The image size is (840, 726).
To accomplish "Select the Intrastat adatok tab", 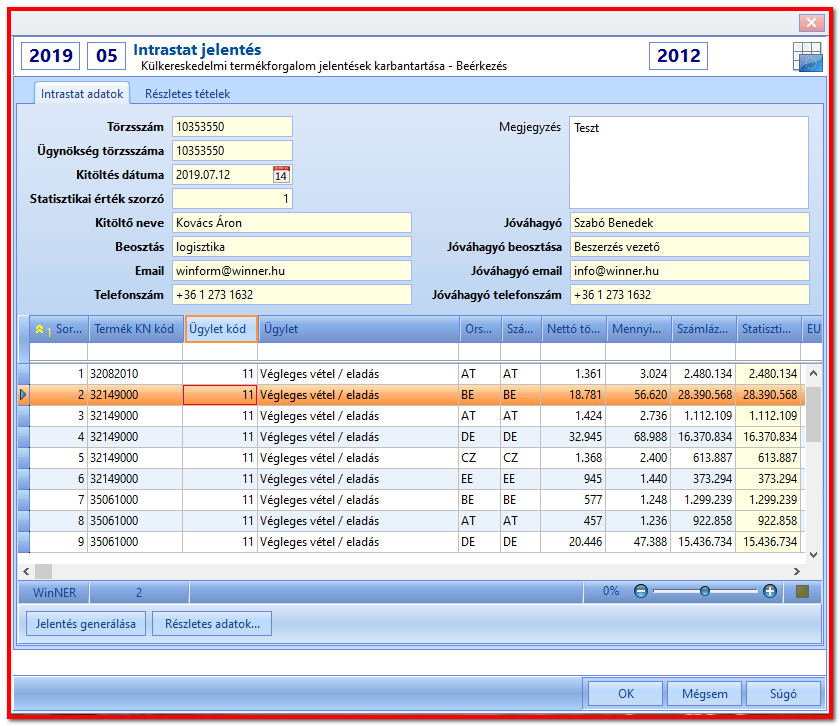I will 82,94.
